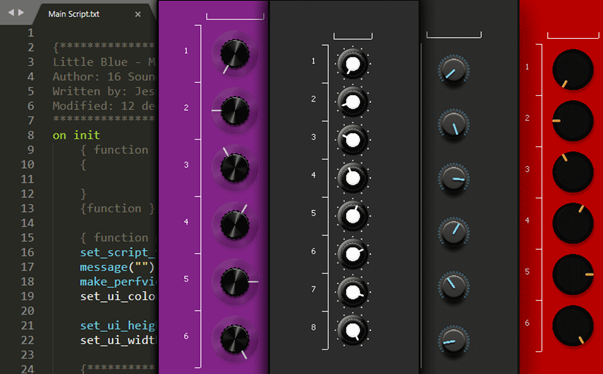603x374 pixels.
Task: Click purple panel knob number 2
Action: point(235,111)
